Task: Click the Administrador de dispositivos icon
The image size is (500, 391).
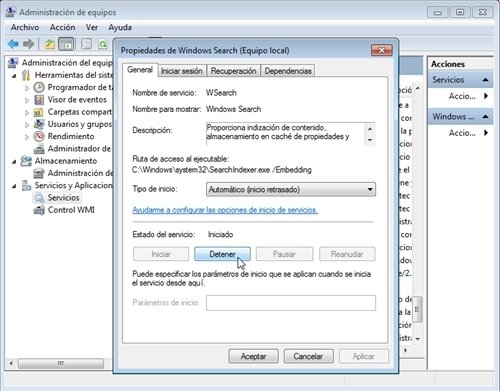Action: click(x=39, y=149)
